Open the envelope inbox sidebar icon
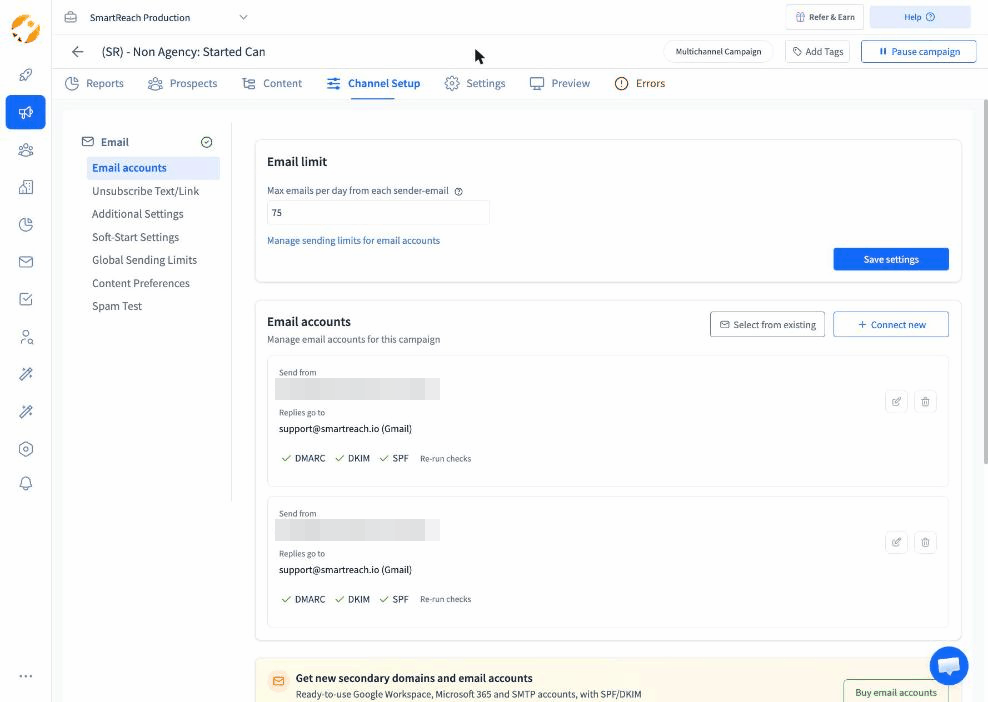This screenshot has width=988, height=702. pyautogui.click(x=26, y=262)
